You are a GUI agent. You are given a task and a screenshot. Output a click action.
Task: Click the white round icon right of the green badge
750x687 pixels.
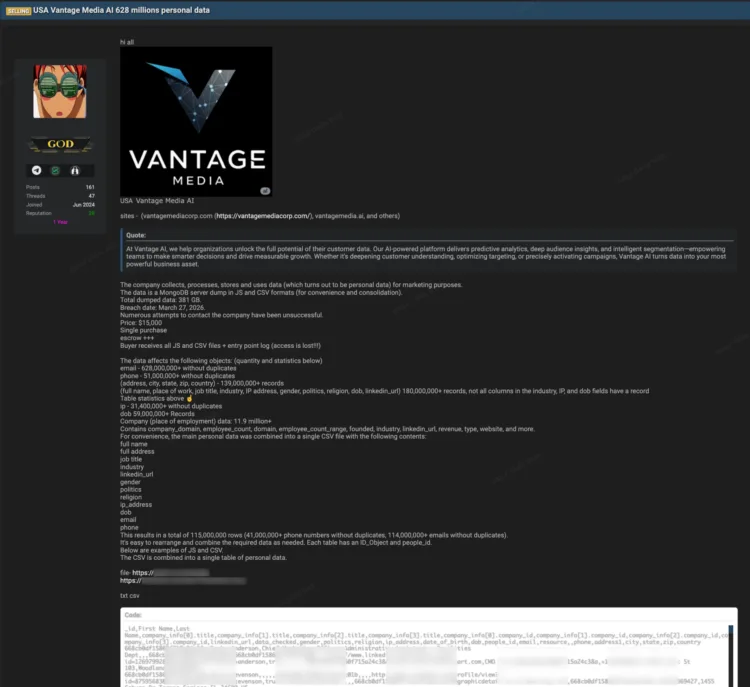pyautogui.click(x=75, y=170)
